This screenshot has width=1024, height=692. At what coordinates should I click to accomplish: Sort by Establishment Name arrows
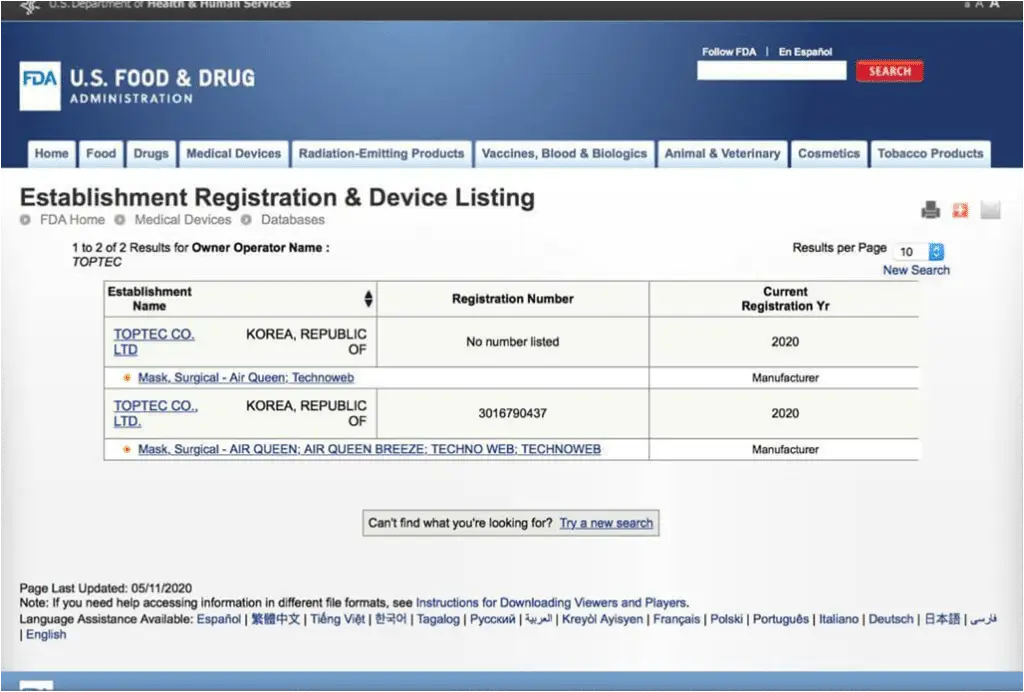click(x=368, y=299)
